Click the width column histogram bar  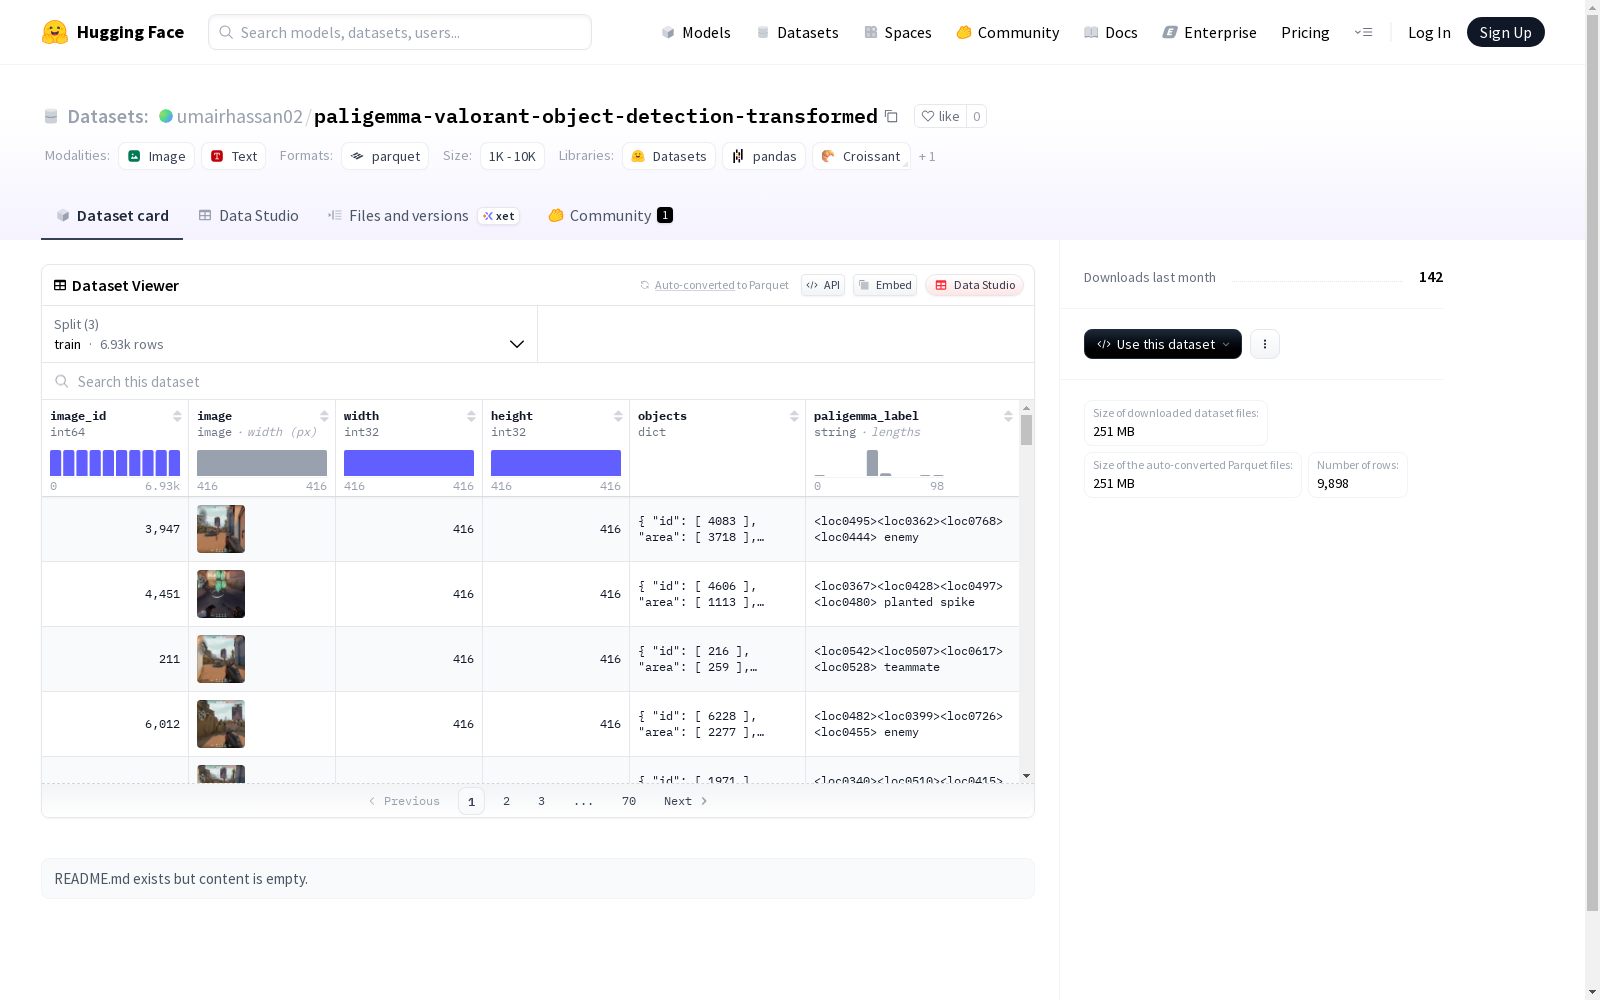coord(409,463)
